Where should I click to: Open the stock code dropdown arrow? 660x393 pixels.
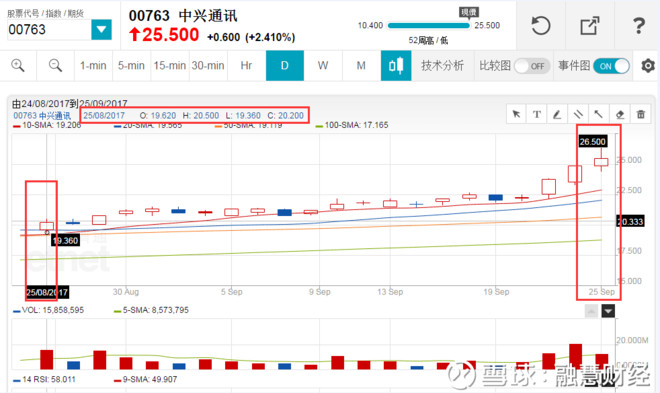pyautogui.click(x=101, y=29)
